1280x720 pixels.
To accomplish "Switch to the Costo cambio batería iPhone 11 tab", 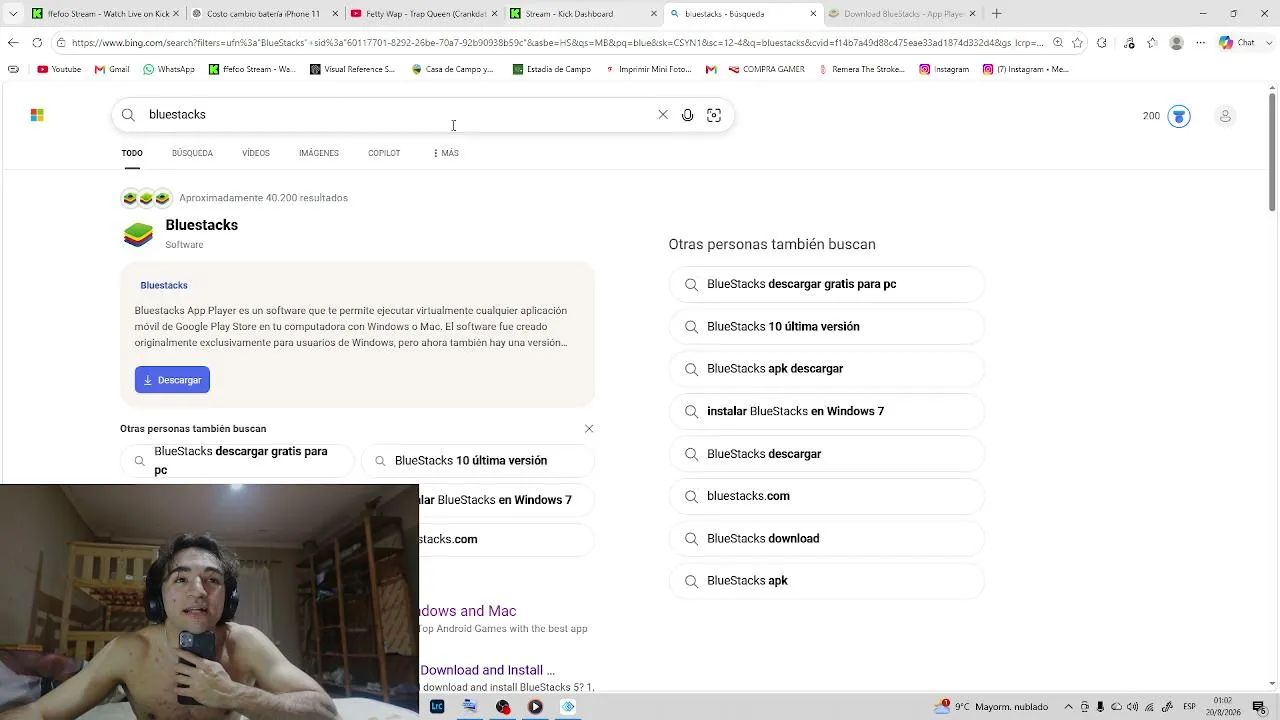I will [264, 14].
